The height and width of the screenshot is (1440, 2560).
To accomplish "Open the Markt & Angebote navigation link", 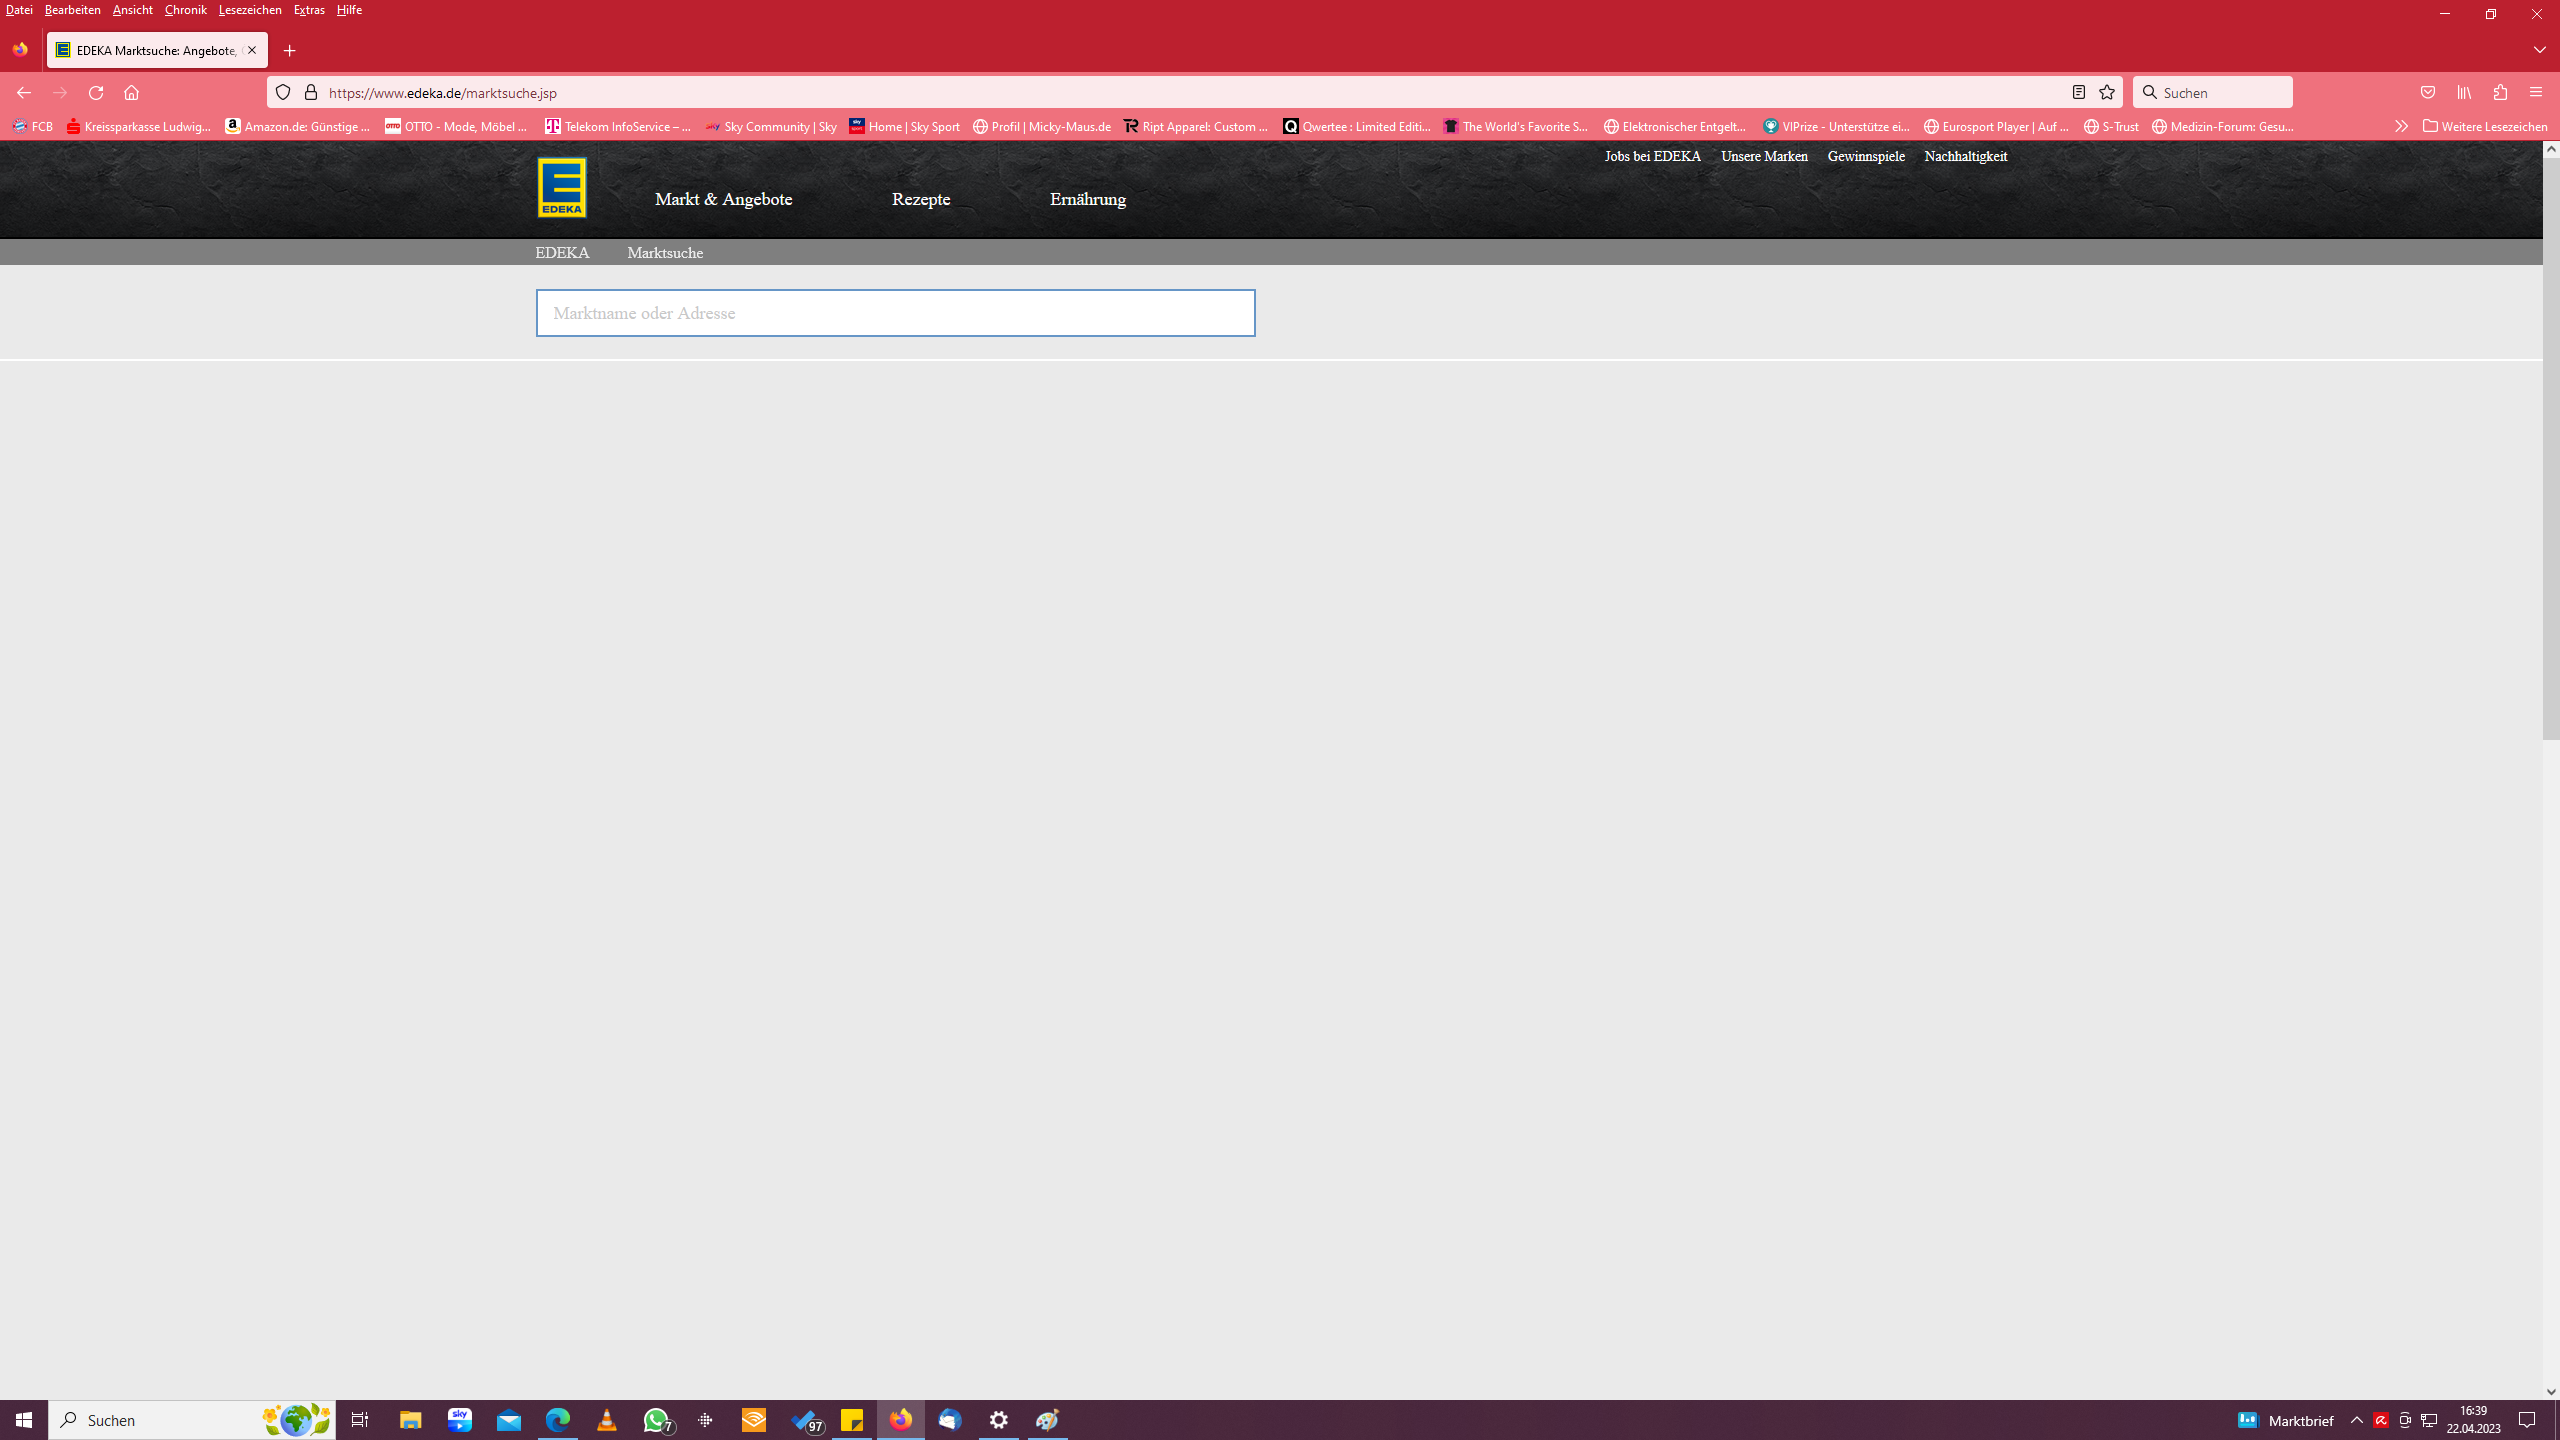I will 723,199.
